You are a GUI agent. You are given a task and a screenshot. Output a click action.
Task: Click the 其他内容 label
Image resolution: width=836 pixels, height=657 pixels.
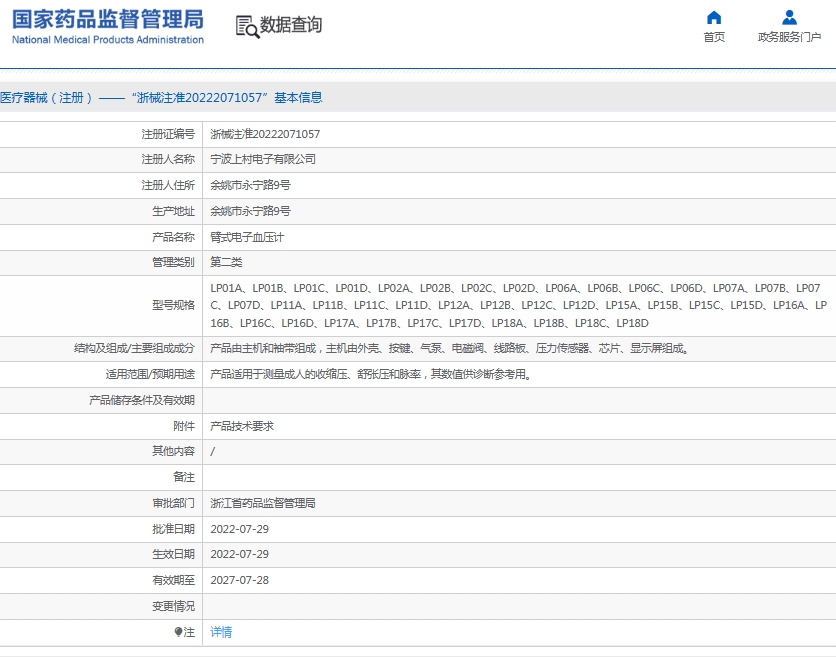point(173,452)
